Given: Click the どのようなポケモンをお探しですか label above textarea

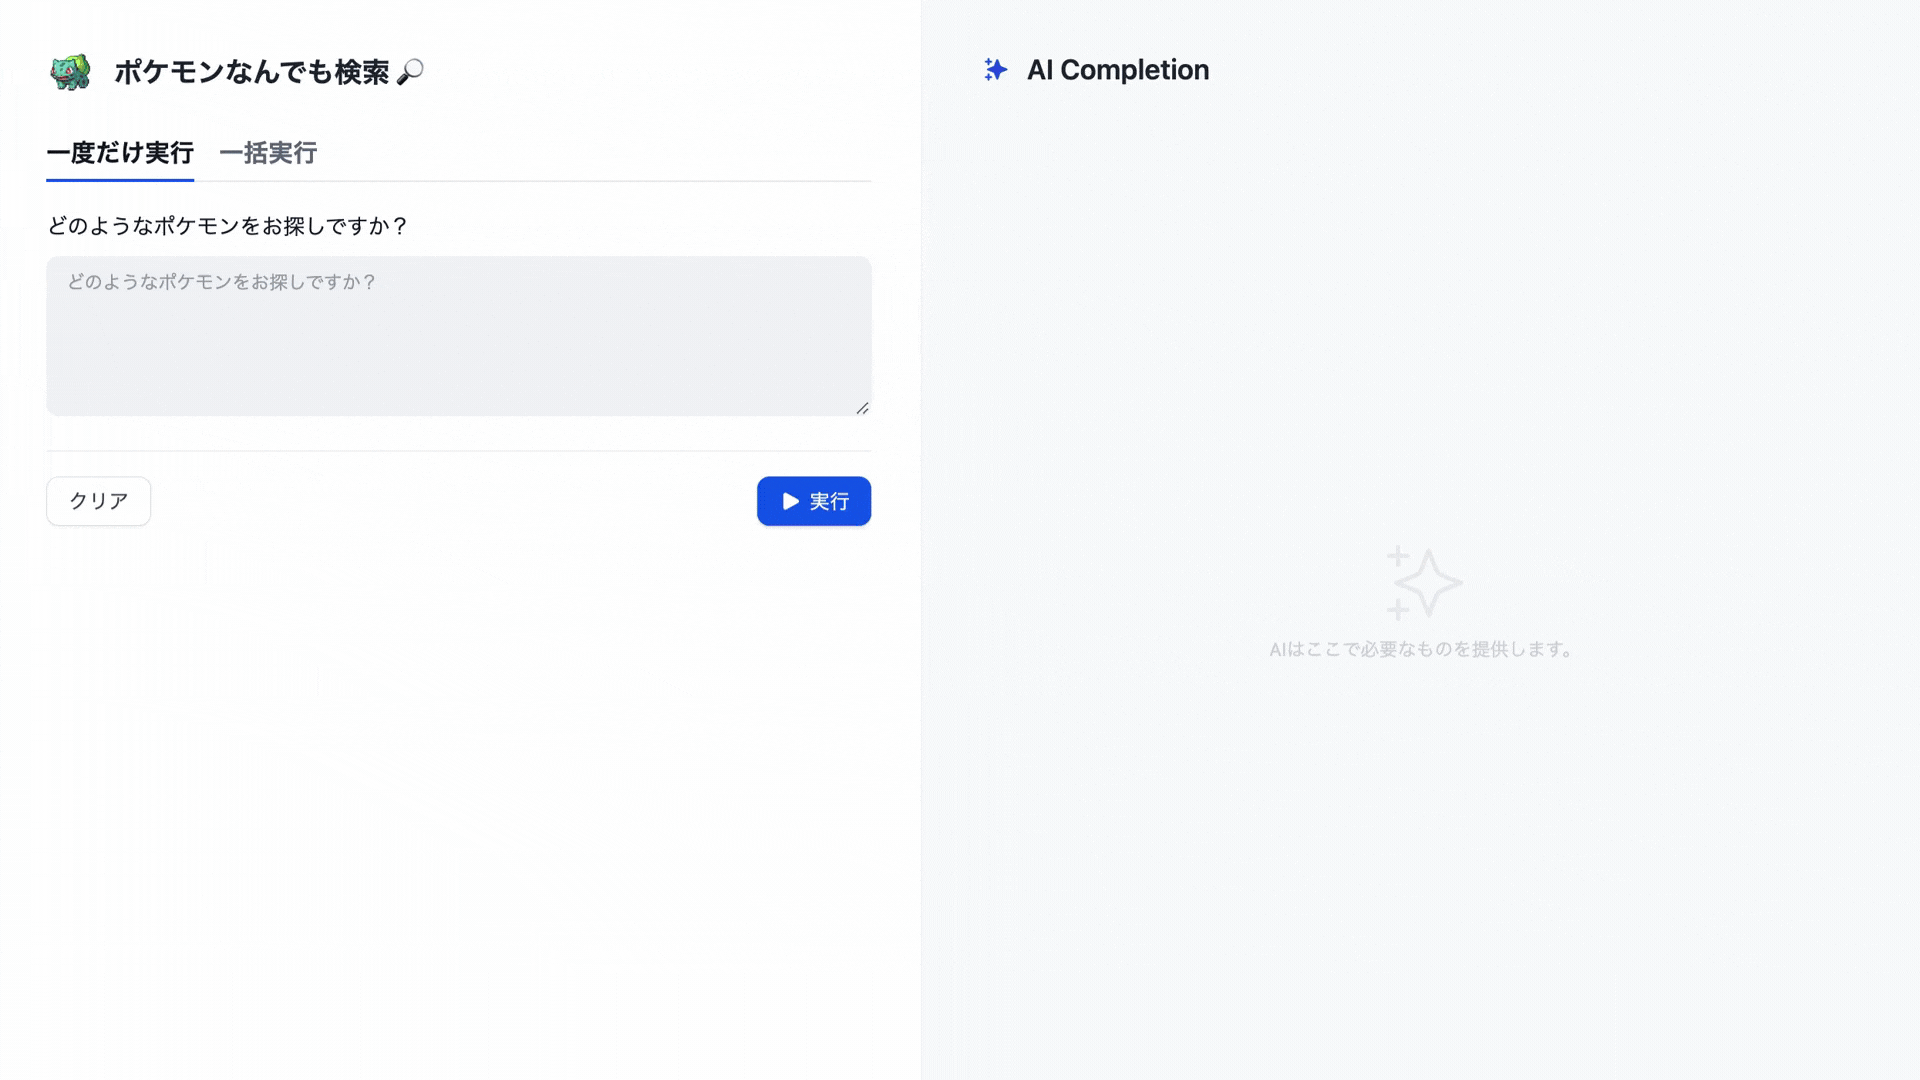Looking at the screenshot, I should tap(228, 226).
